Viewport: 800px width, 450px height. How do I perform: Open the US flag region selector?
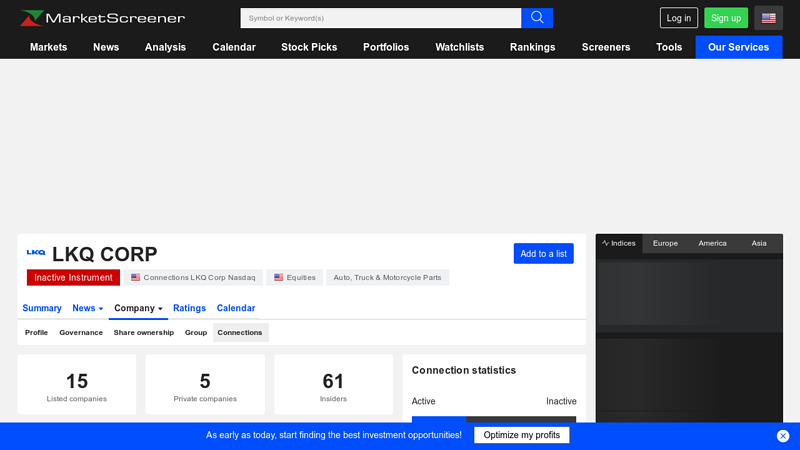768,18
